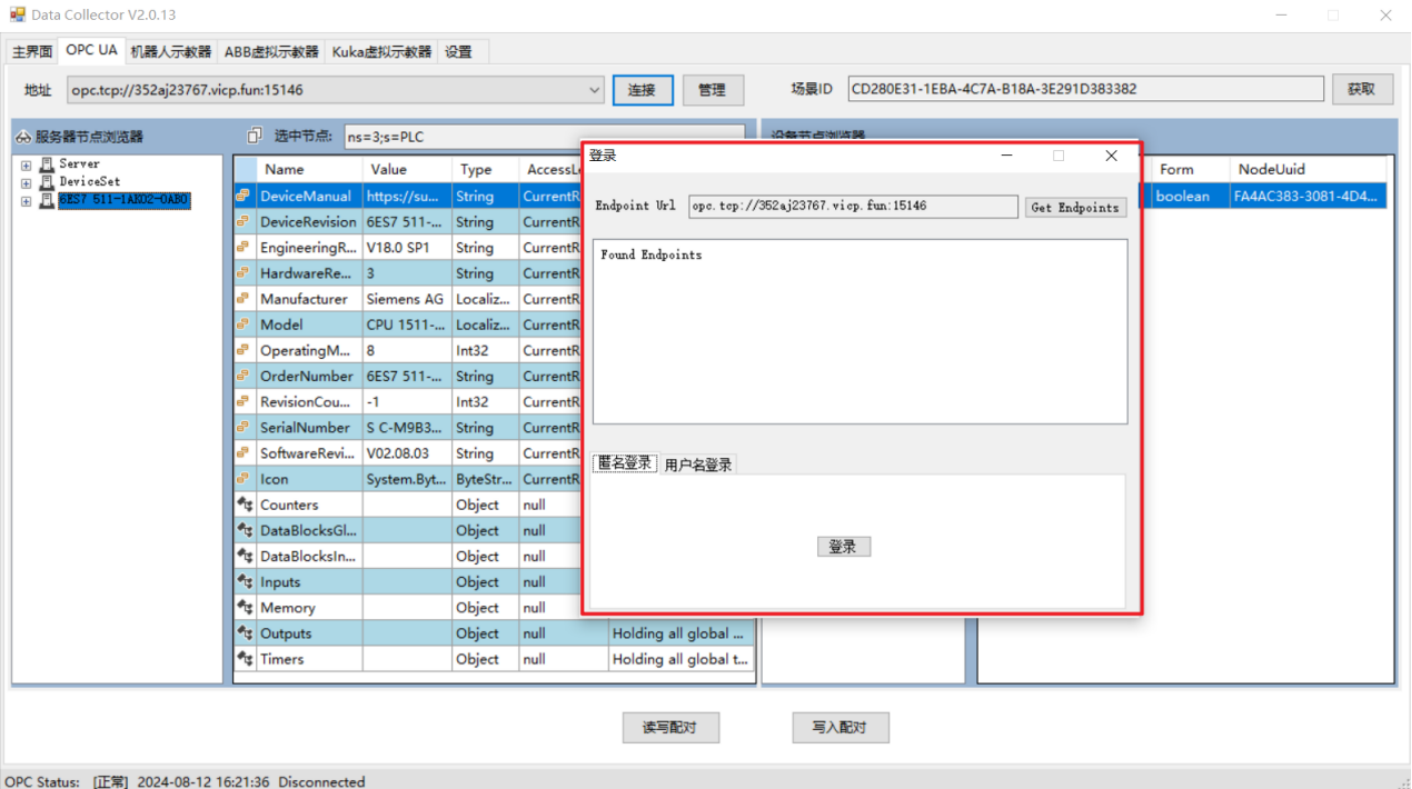Viewport: 1412px width, 789px height.
Task: Click the 读写配对 button
Action: tap(670, 727)
